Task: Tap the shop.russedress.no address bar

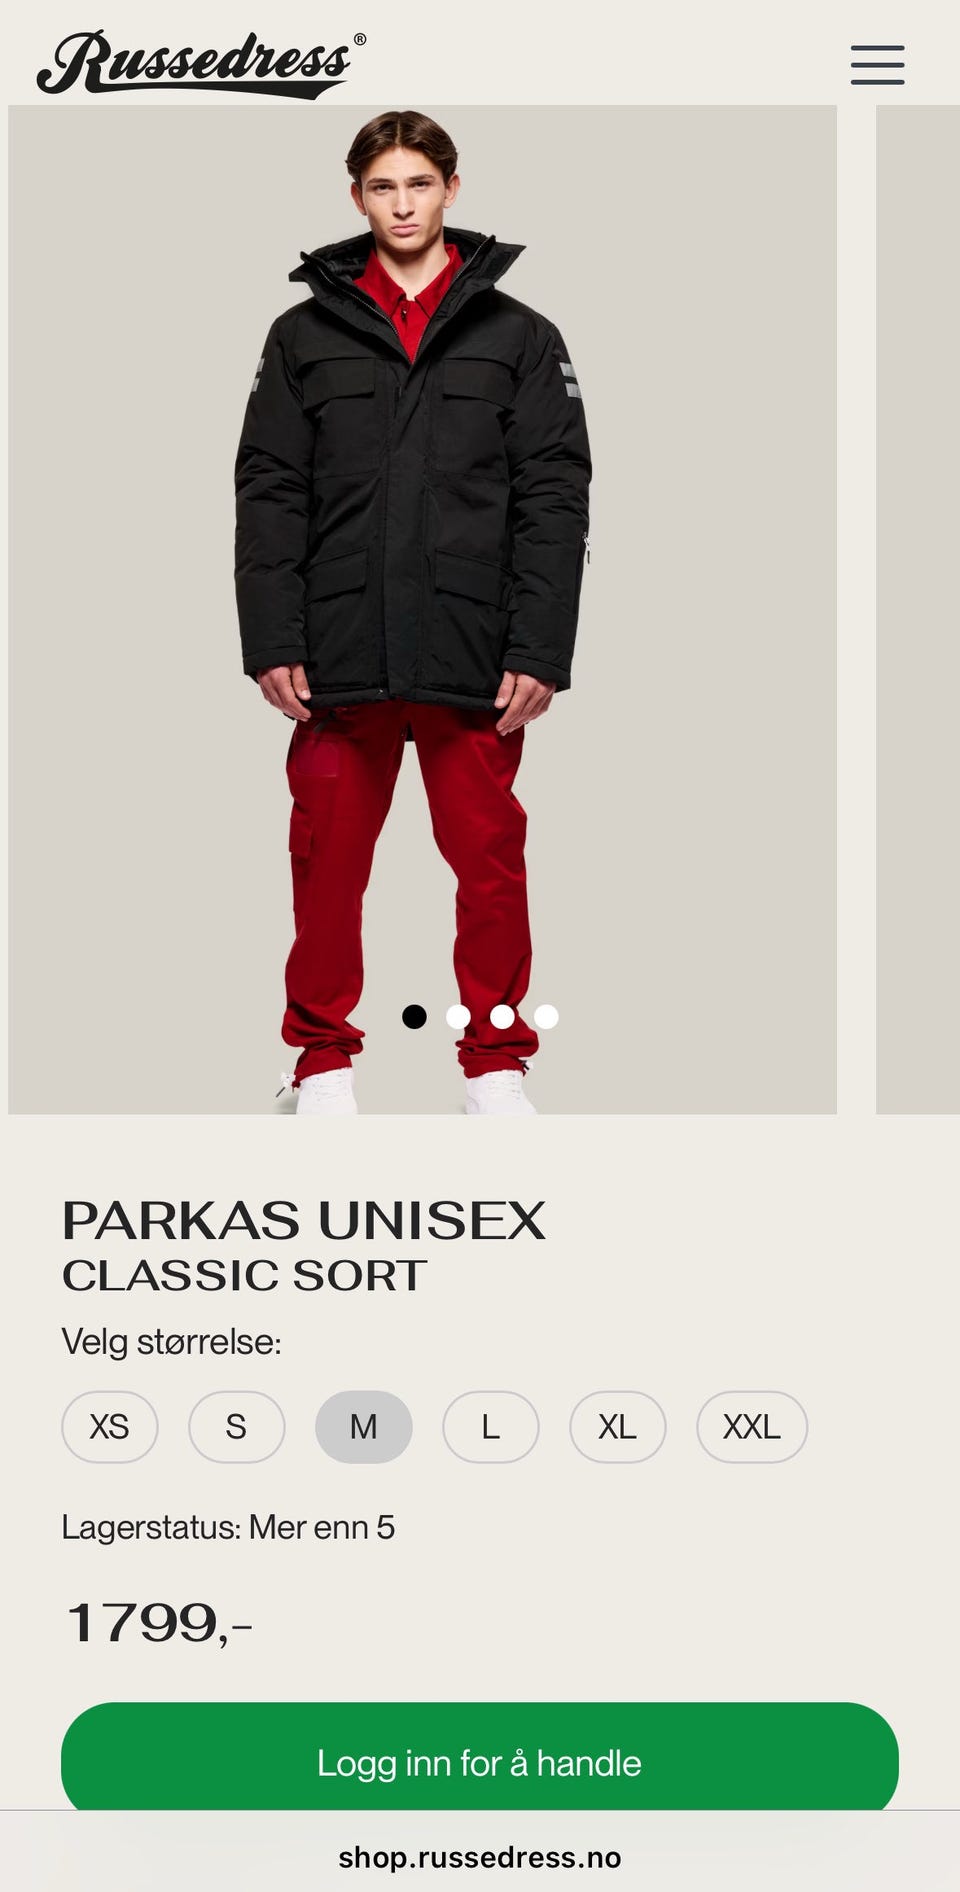Action: coord(480,1857)
